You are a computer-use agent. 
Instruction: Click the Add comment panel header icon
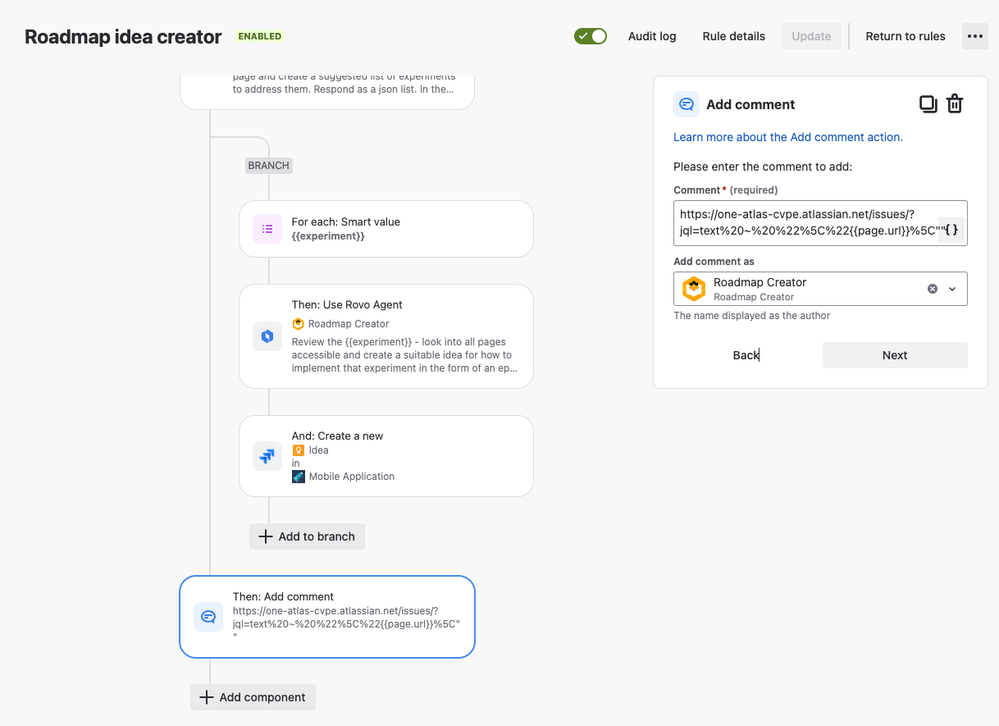[x=686, y=104]
